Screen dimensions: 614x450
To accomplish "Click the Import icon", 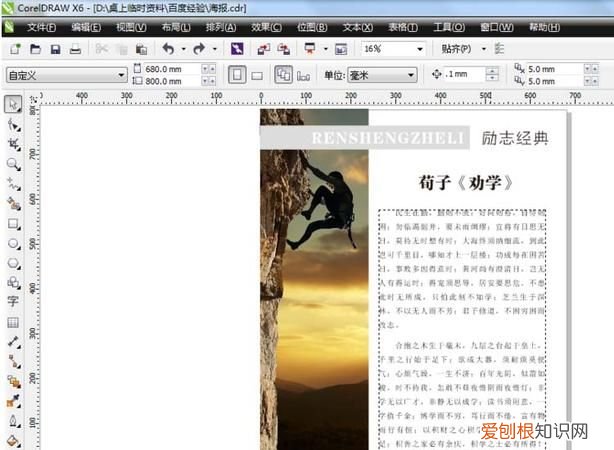I will point(263,49).
